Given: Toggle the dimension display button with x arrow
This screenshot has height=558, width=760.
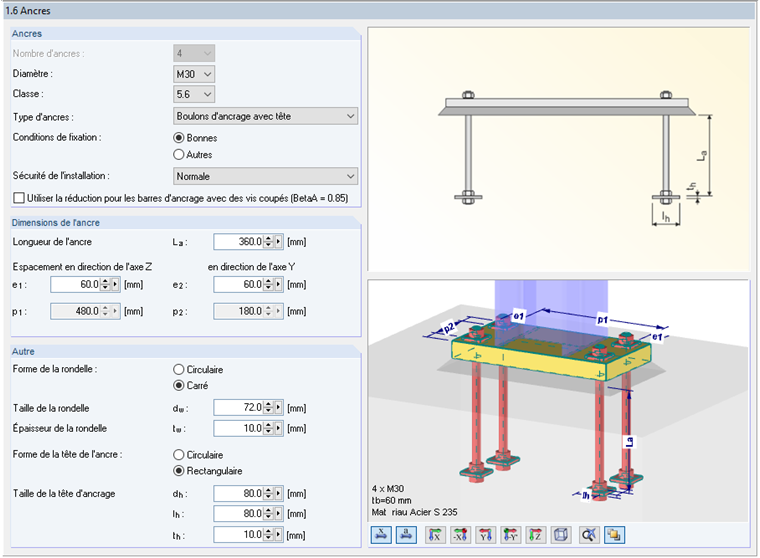Looking at the screenshot, I should click(381, 535).
